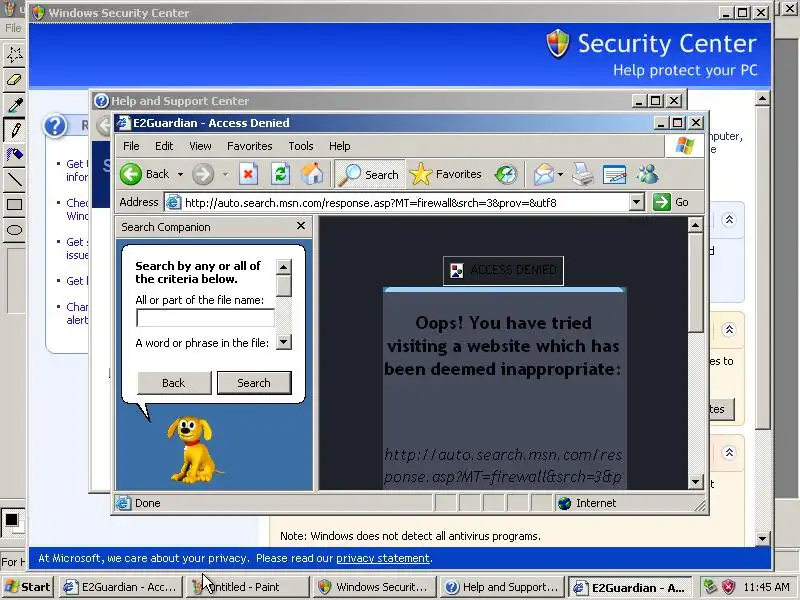
Task: Select the Pencil tool in Paint
Action: [14, 130]
